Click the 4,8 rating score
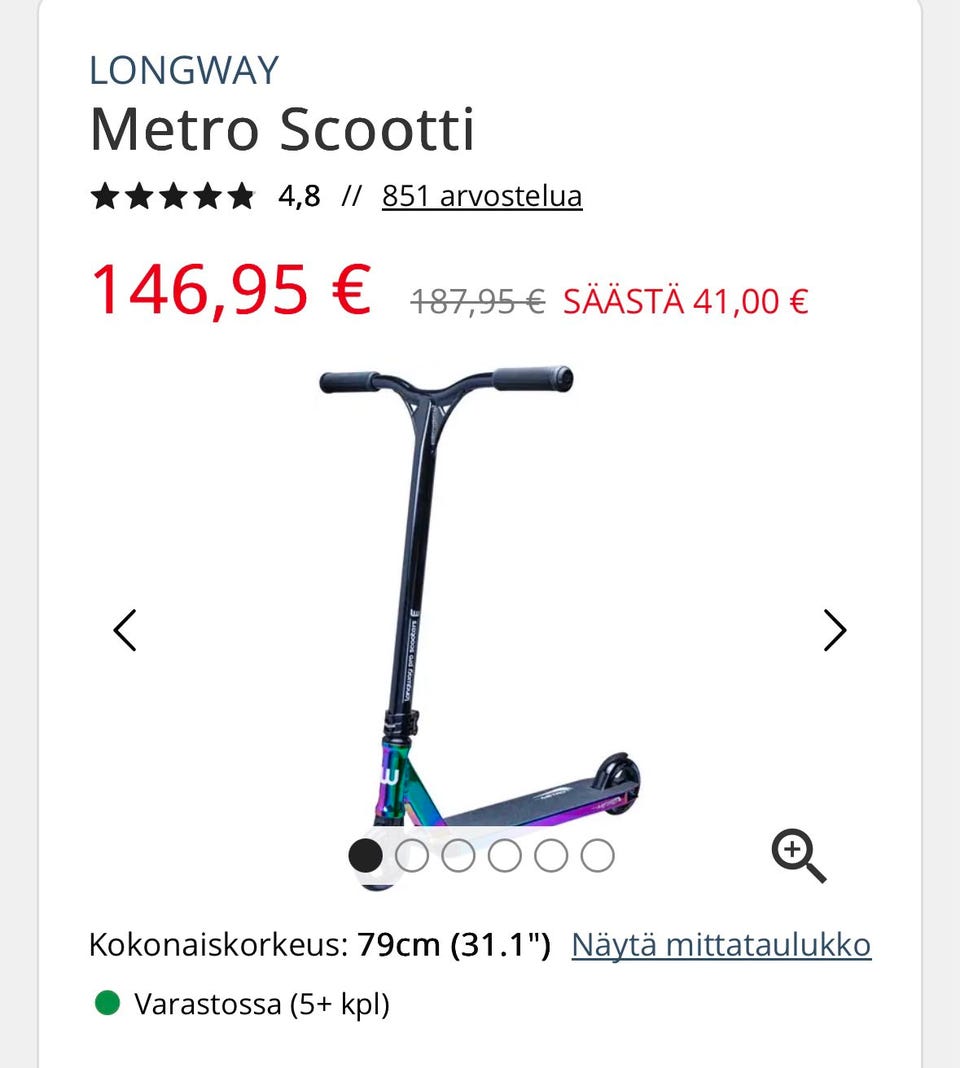The image size is (960, 1068). (299, 197)
